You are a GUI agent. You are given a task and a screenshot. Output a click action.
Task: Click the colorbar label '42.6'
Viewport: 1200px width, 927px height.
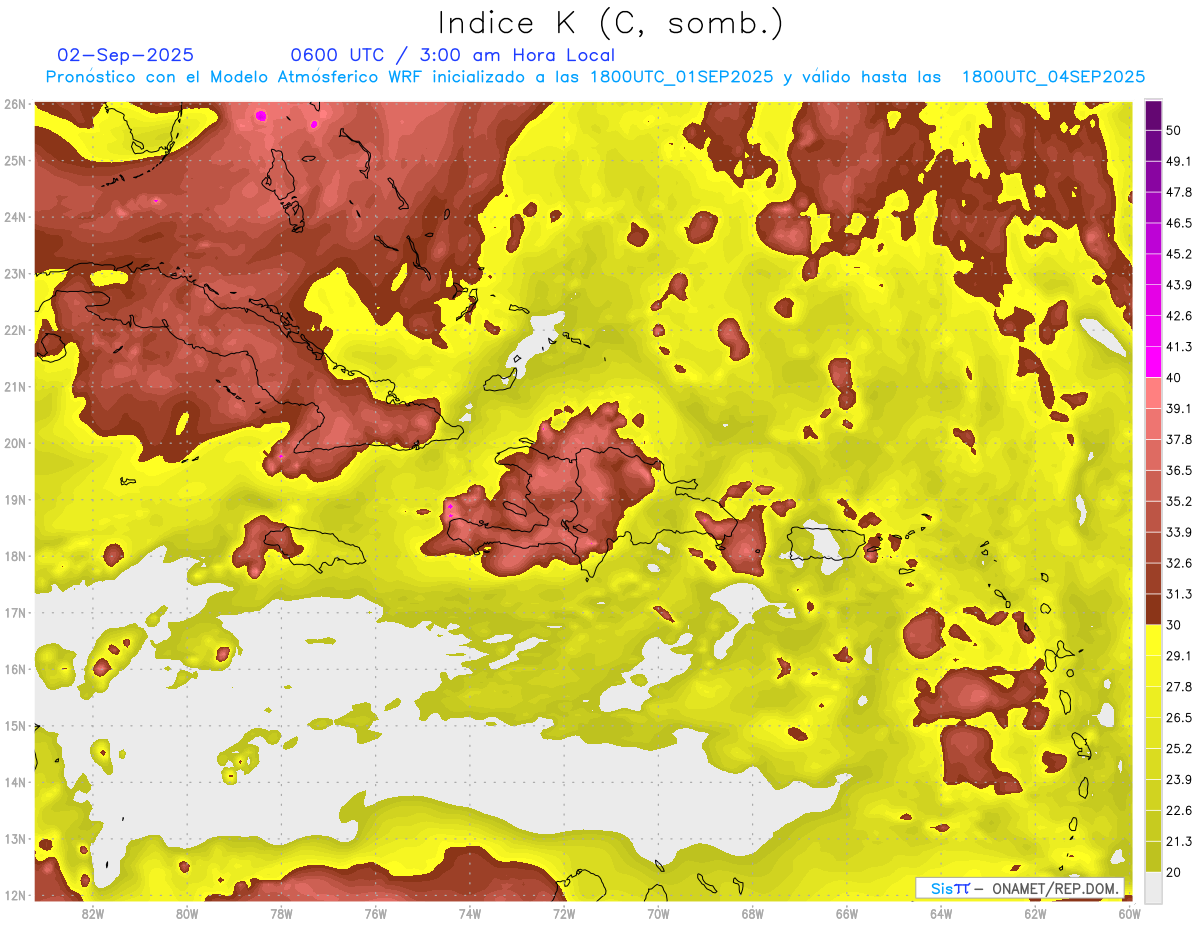(x=1178, y=316)
